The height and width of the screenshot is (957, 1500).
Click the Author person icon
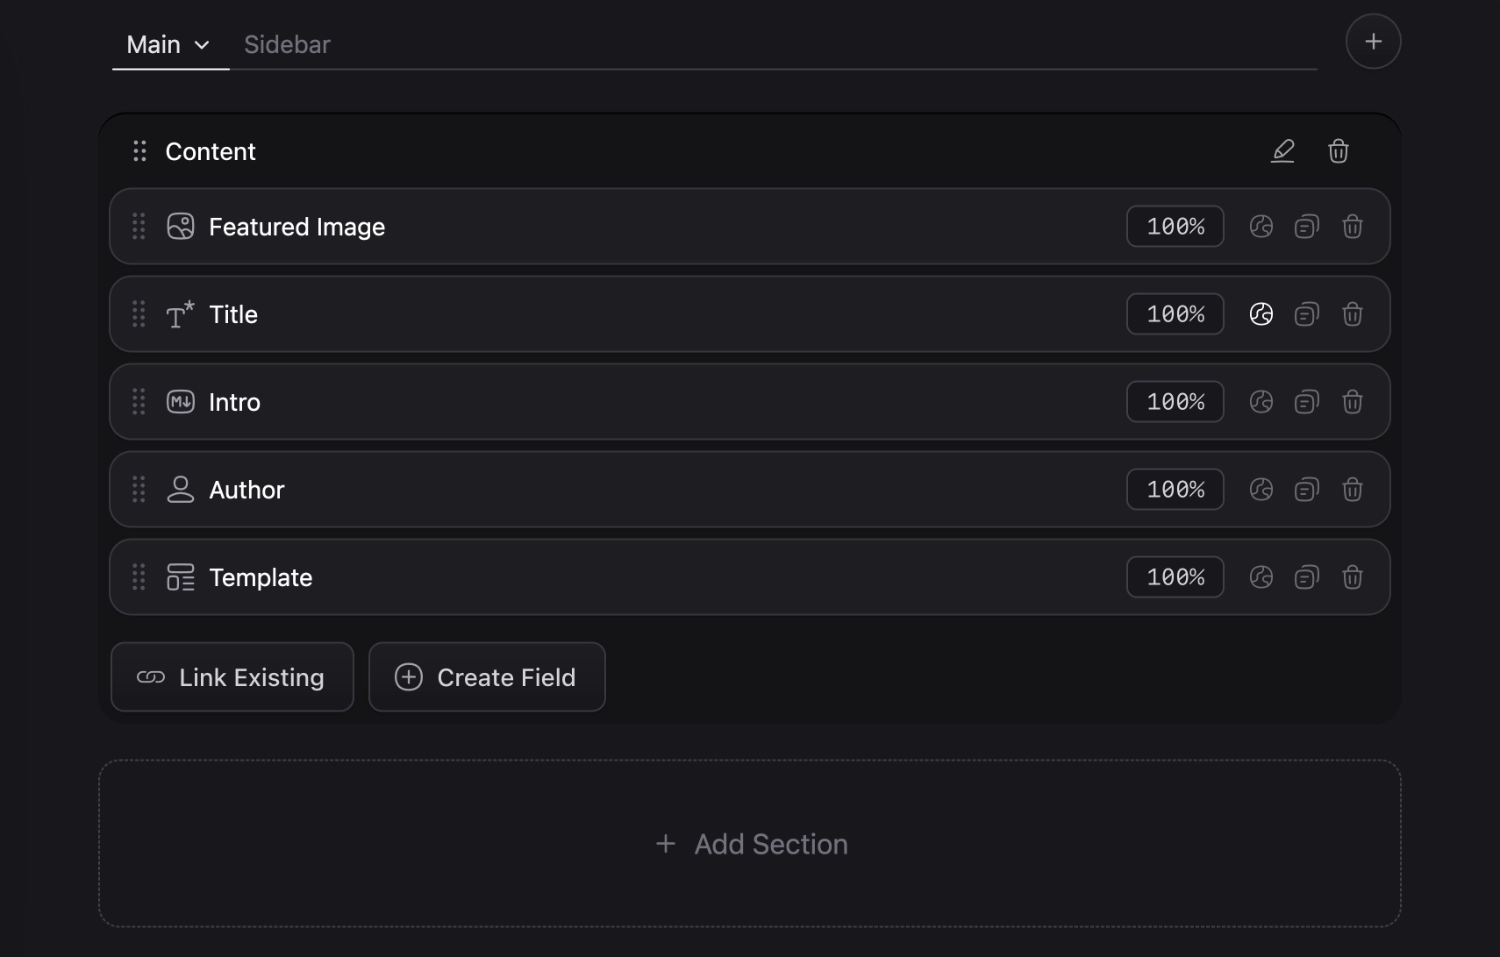pos(180,489)
